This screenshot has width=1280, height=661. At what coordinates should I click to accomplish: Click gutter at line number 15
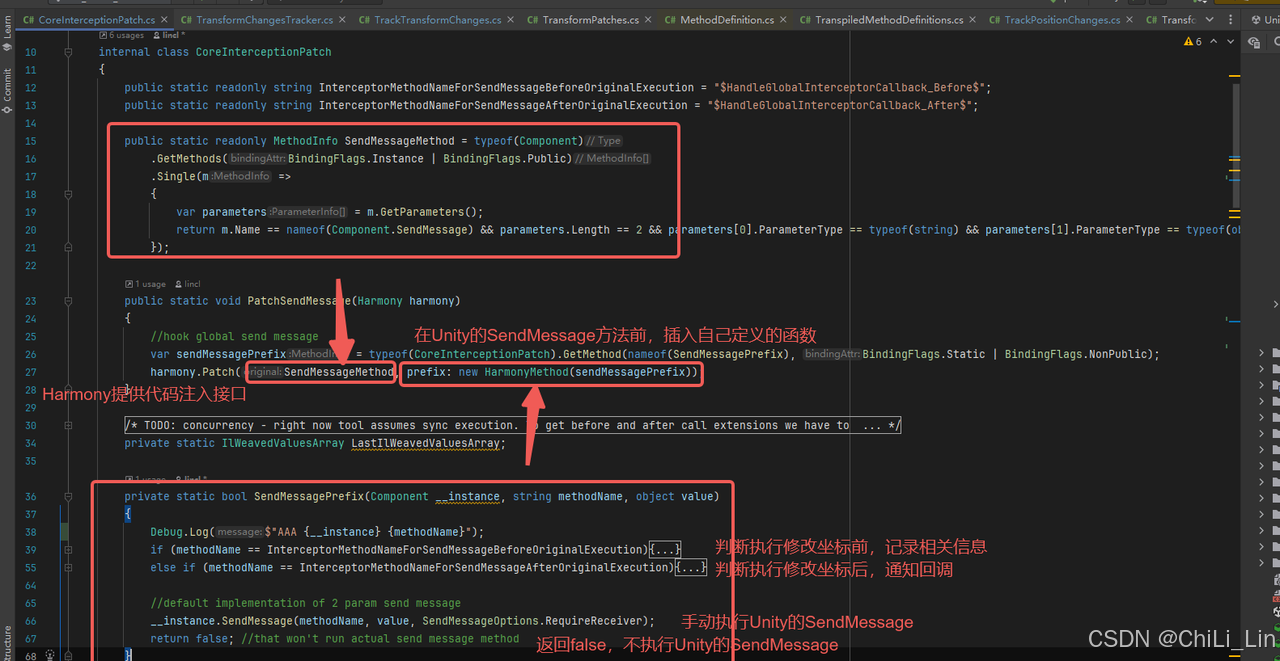[30, 141]
